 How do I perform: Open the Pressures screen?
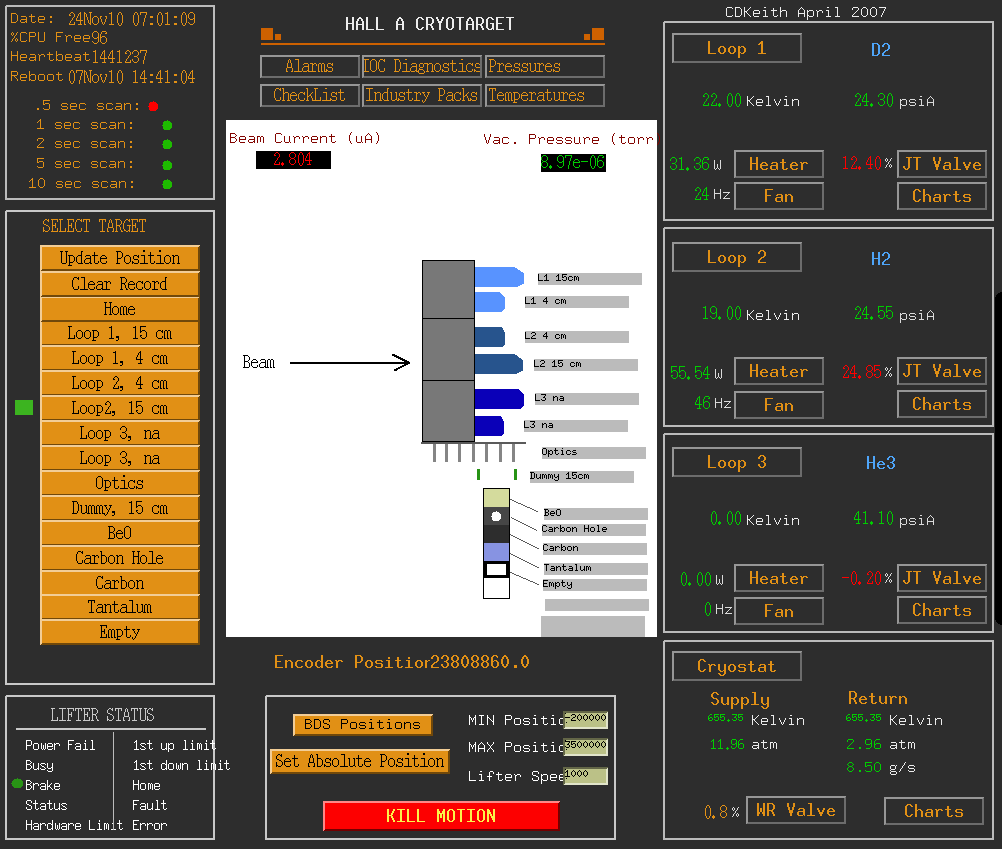[544, 66]
